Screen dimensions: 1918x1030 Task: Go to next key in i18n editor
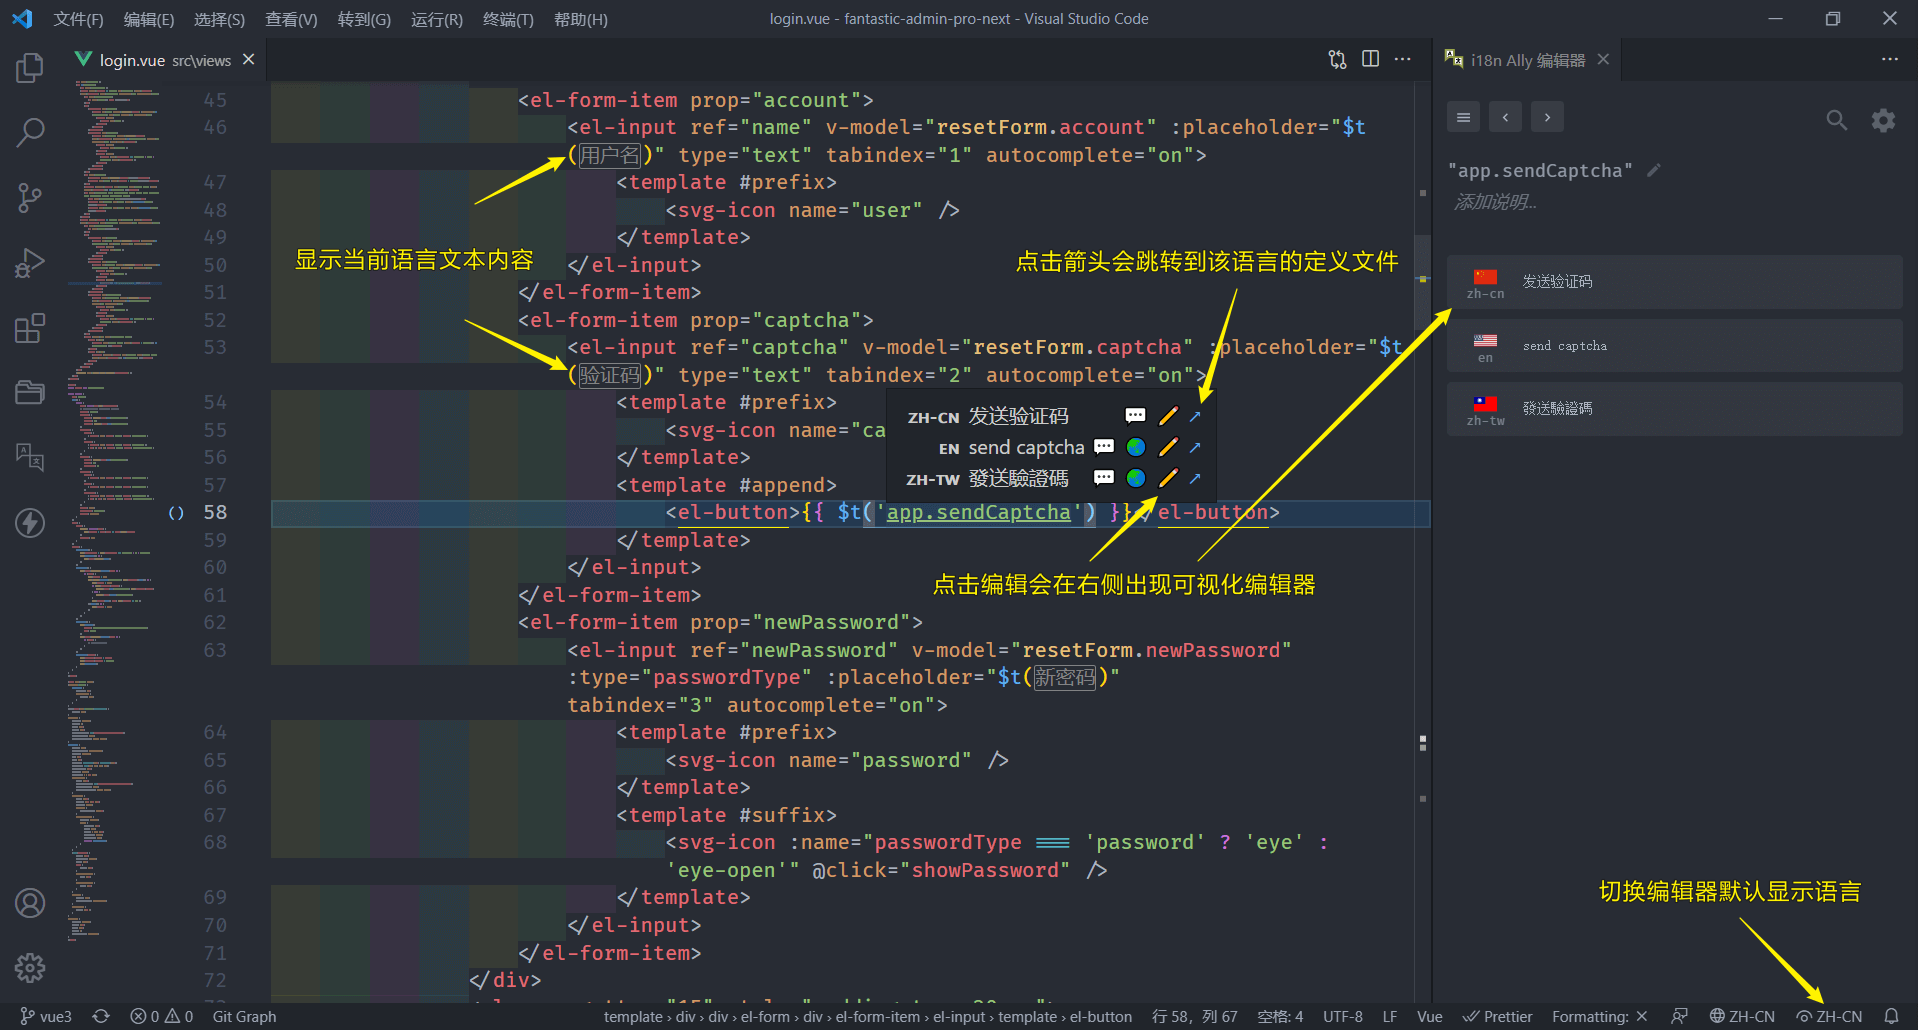(x=1547, y=117)
